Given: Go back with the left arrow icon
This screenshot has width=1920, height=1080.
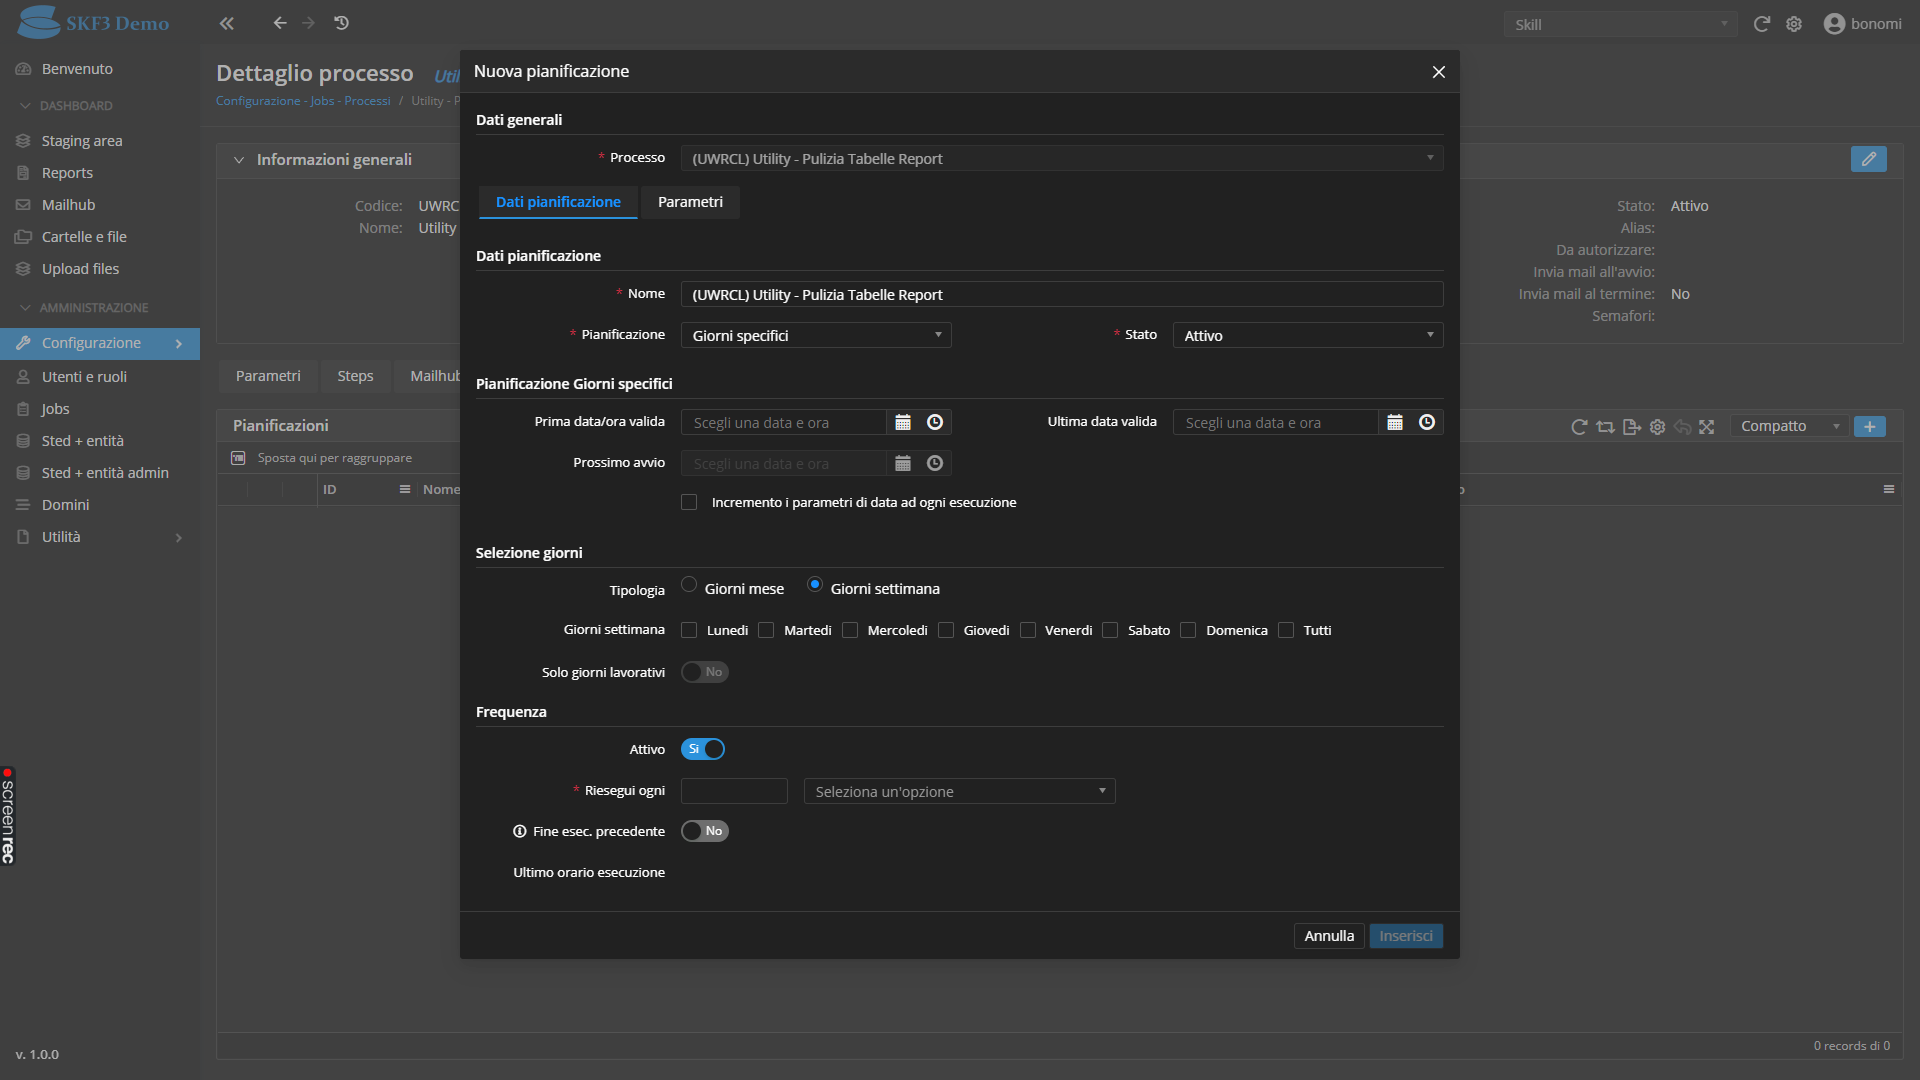Looking at the screenshot, I should (x=280, y=23).
